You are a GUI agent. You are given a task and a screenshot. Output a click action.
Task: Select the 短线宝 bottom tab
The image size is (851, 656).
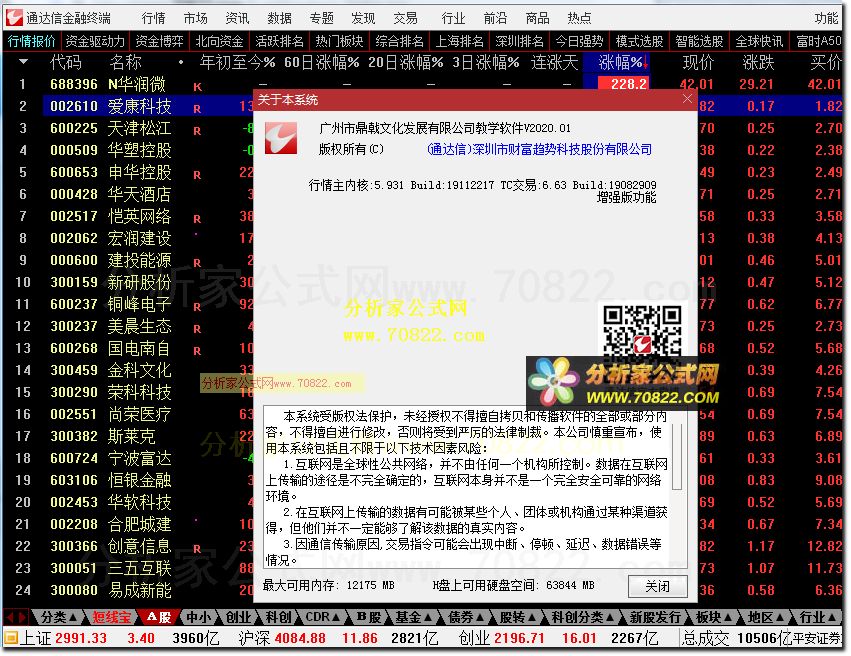[x=111, y=617]
